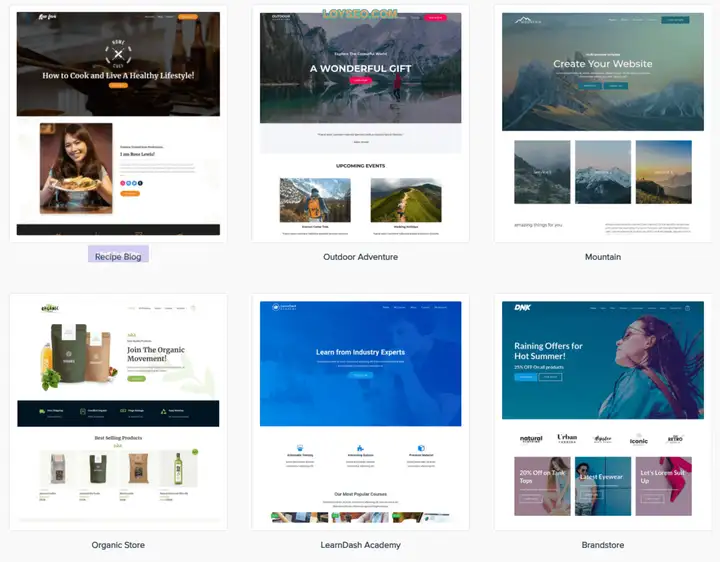Click the olive oil bottle product image
This screenshot has width=720, height=562.
click(178, 468)
